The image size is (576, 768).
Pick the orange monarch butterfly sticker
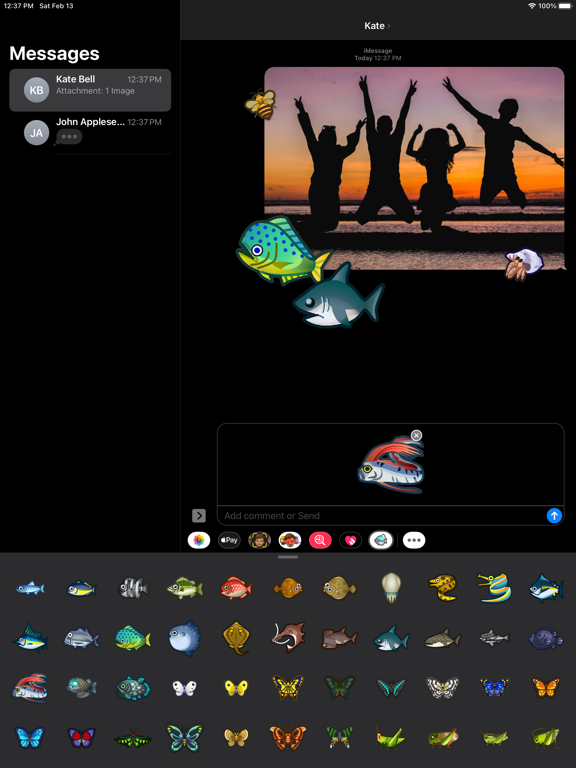546,688
